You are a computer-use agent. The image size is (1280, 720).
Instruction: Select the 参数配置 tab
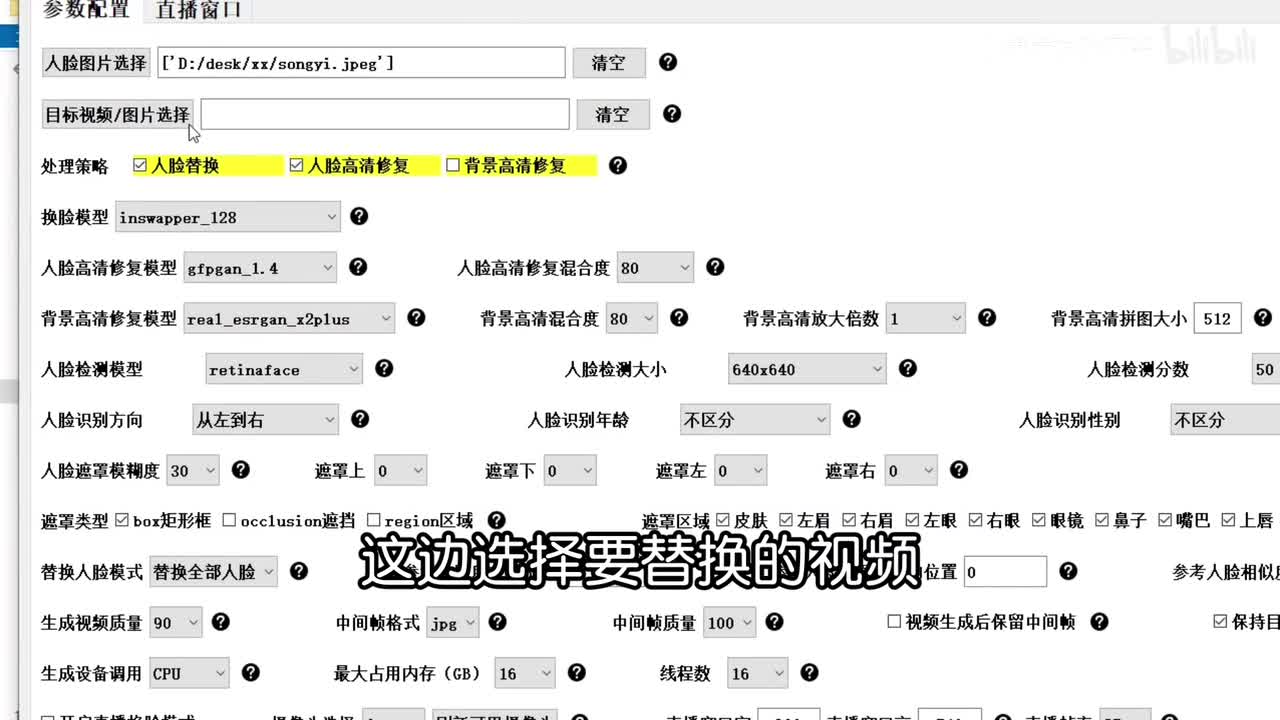pyautogui.click(x=86, y=11)
